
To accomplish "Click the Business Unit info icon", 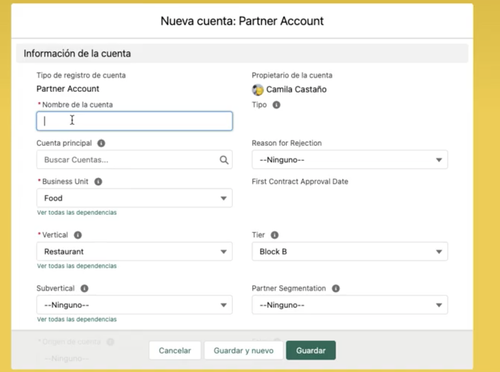I will tap(98, 182).
